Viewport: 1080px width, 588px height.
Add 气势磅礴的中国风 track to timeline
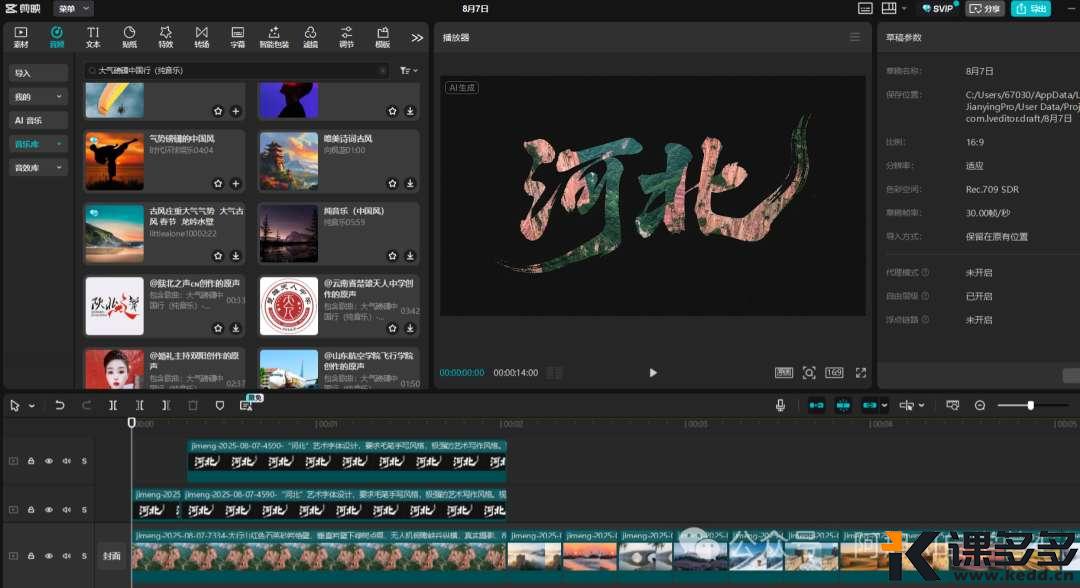click(x=236, y=183)
